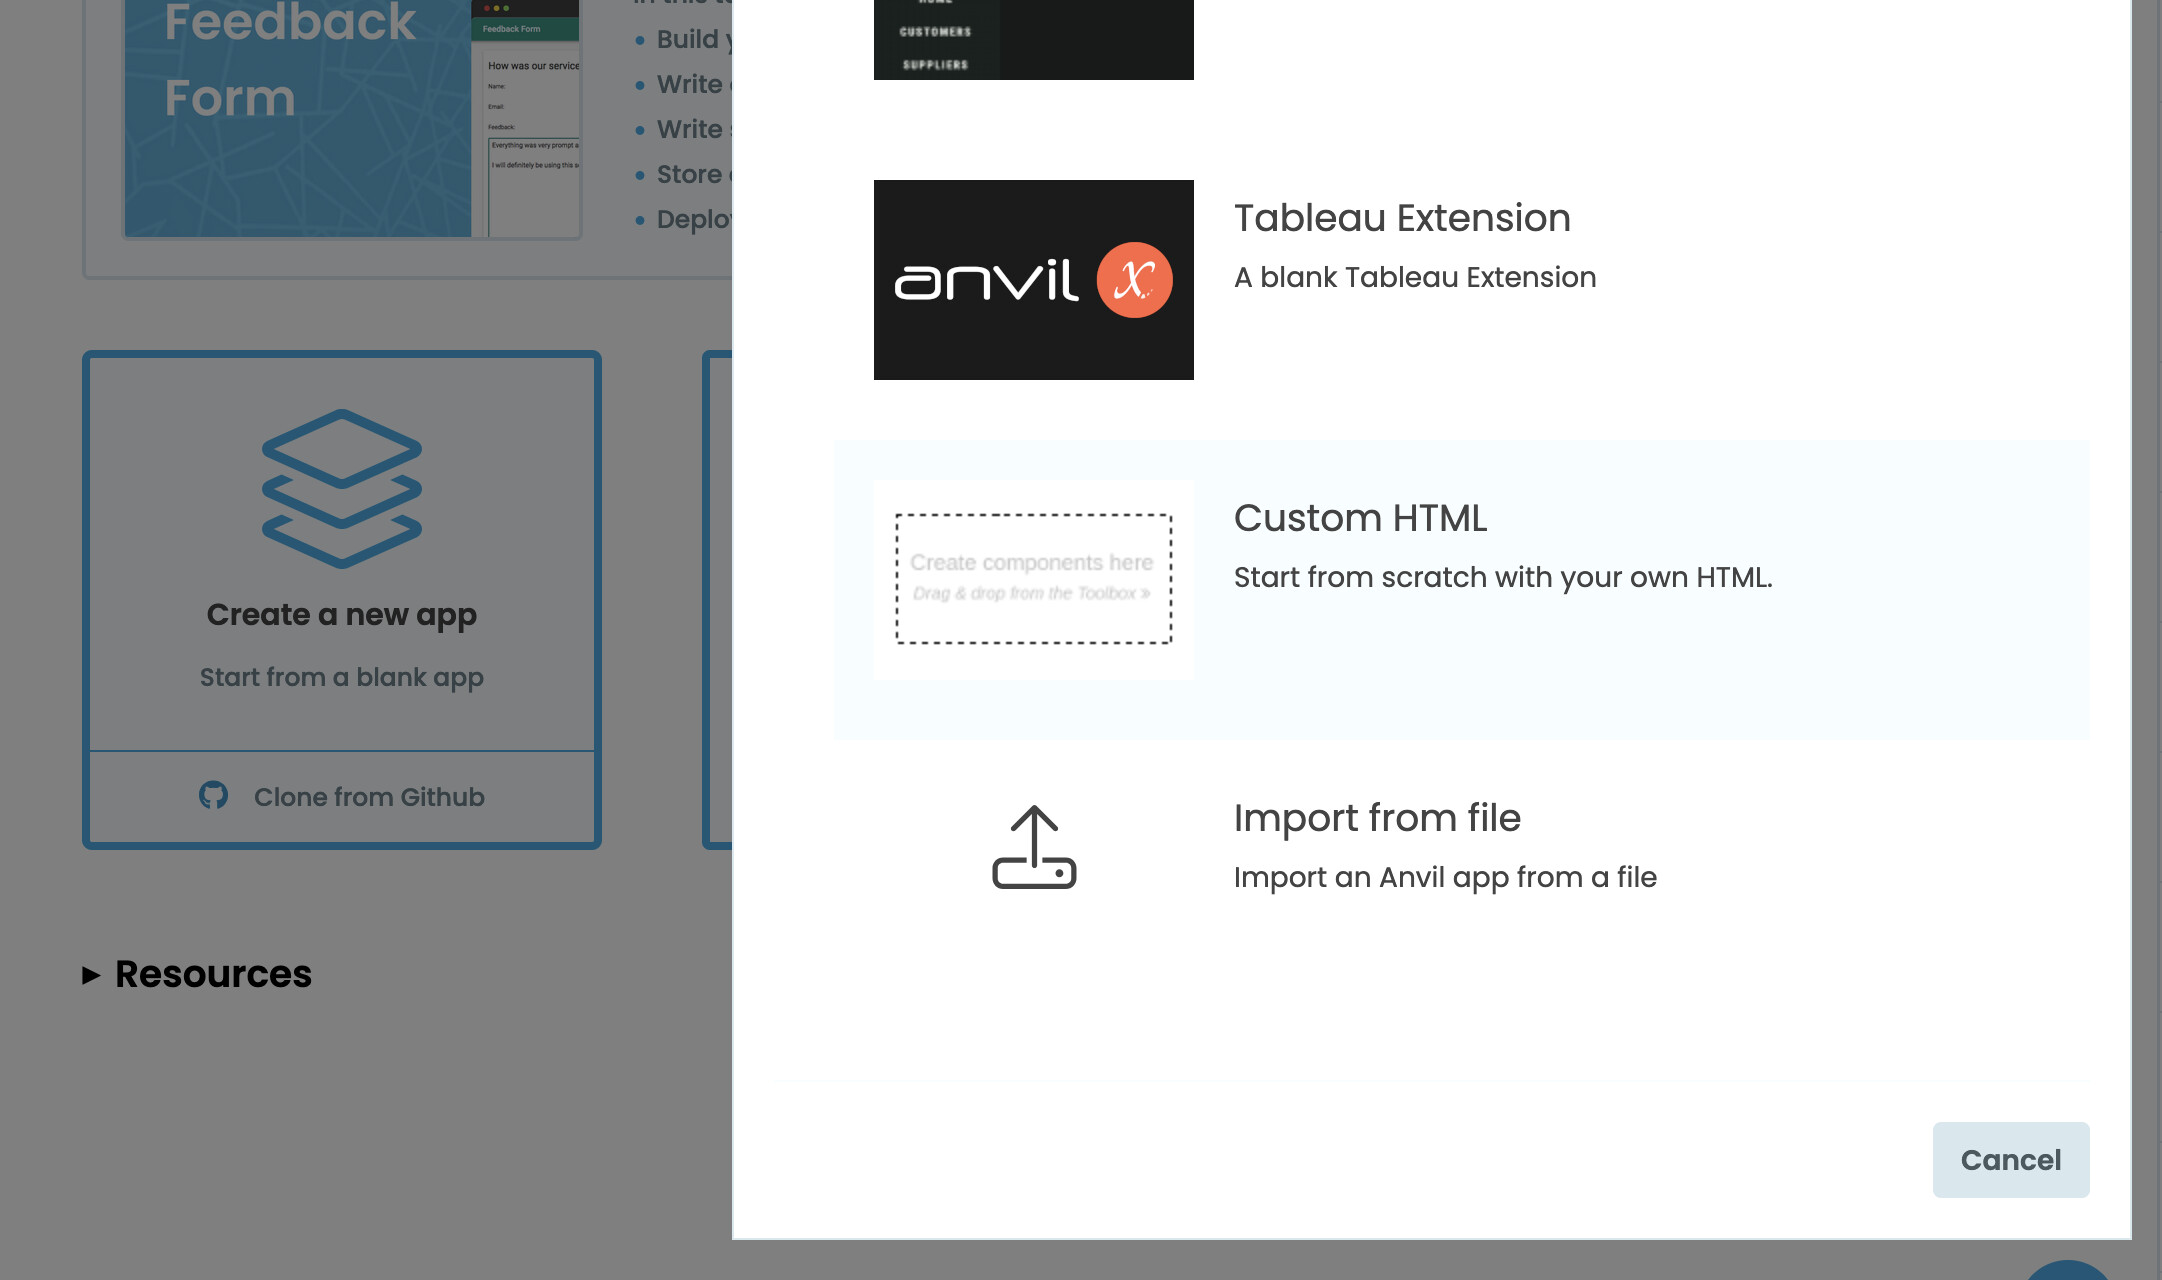The width and height of the screenshot is (2162, 1280).
Task: Click the GitHub octocat icon
Action: (213, 796)
